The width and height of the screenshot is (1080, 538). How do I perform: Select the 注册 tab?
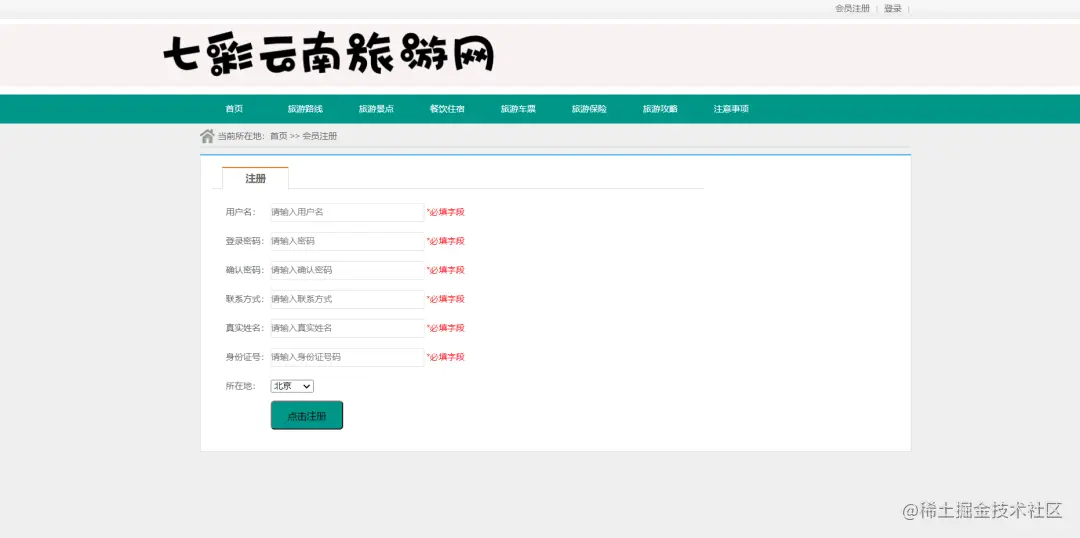click(256, 178)
